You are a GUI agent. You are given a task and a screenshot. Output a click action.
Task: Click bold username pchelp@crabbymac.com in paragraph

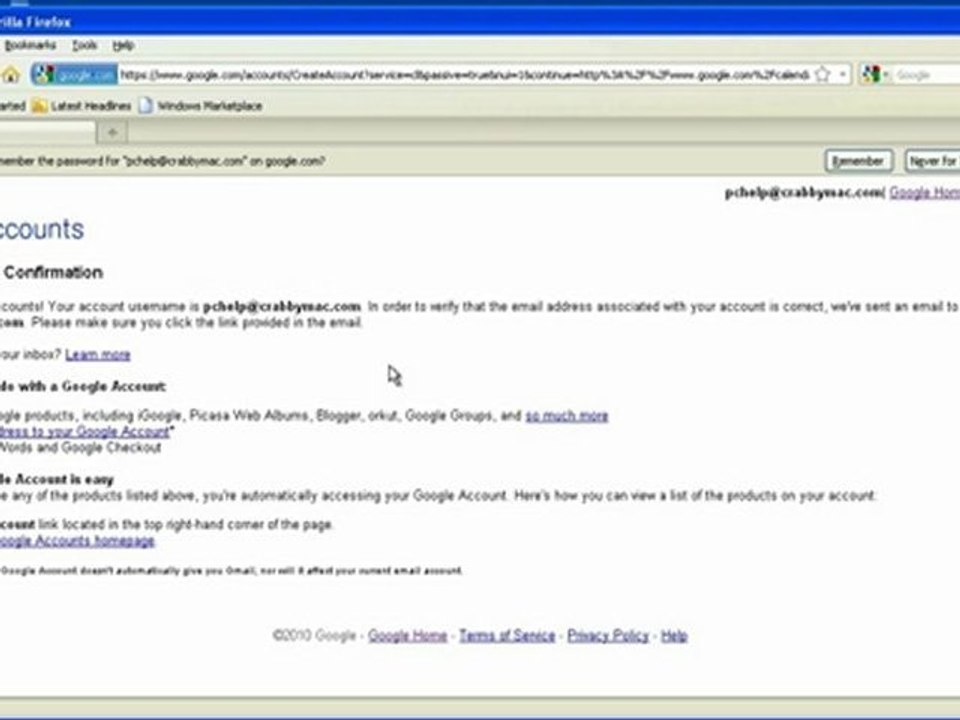[x=282, y=306]
